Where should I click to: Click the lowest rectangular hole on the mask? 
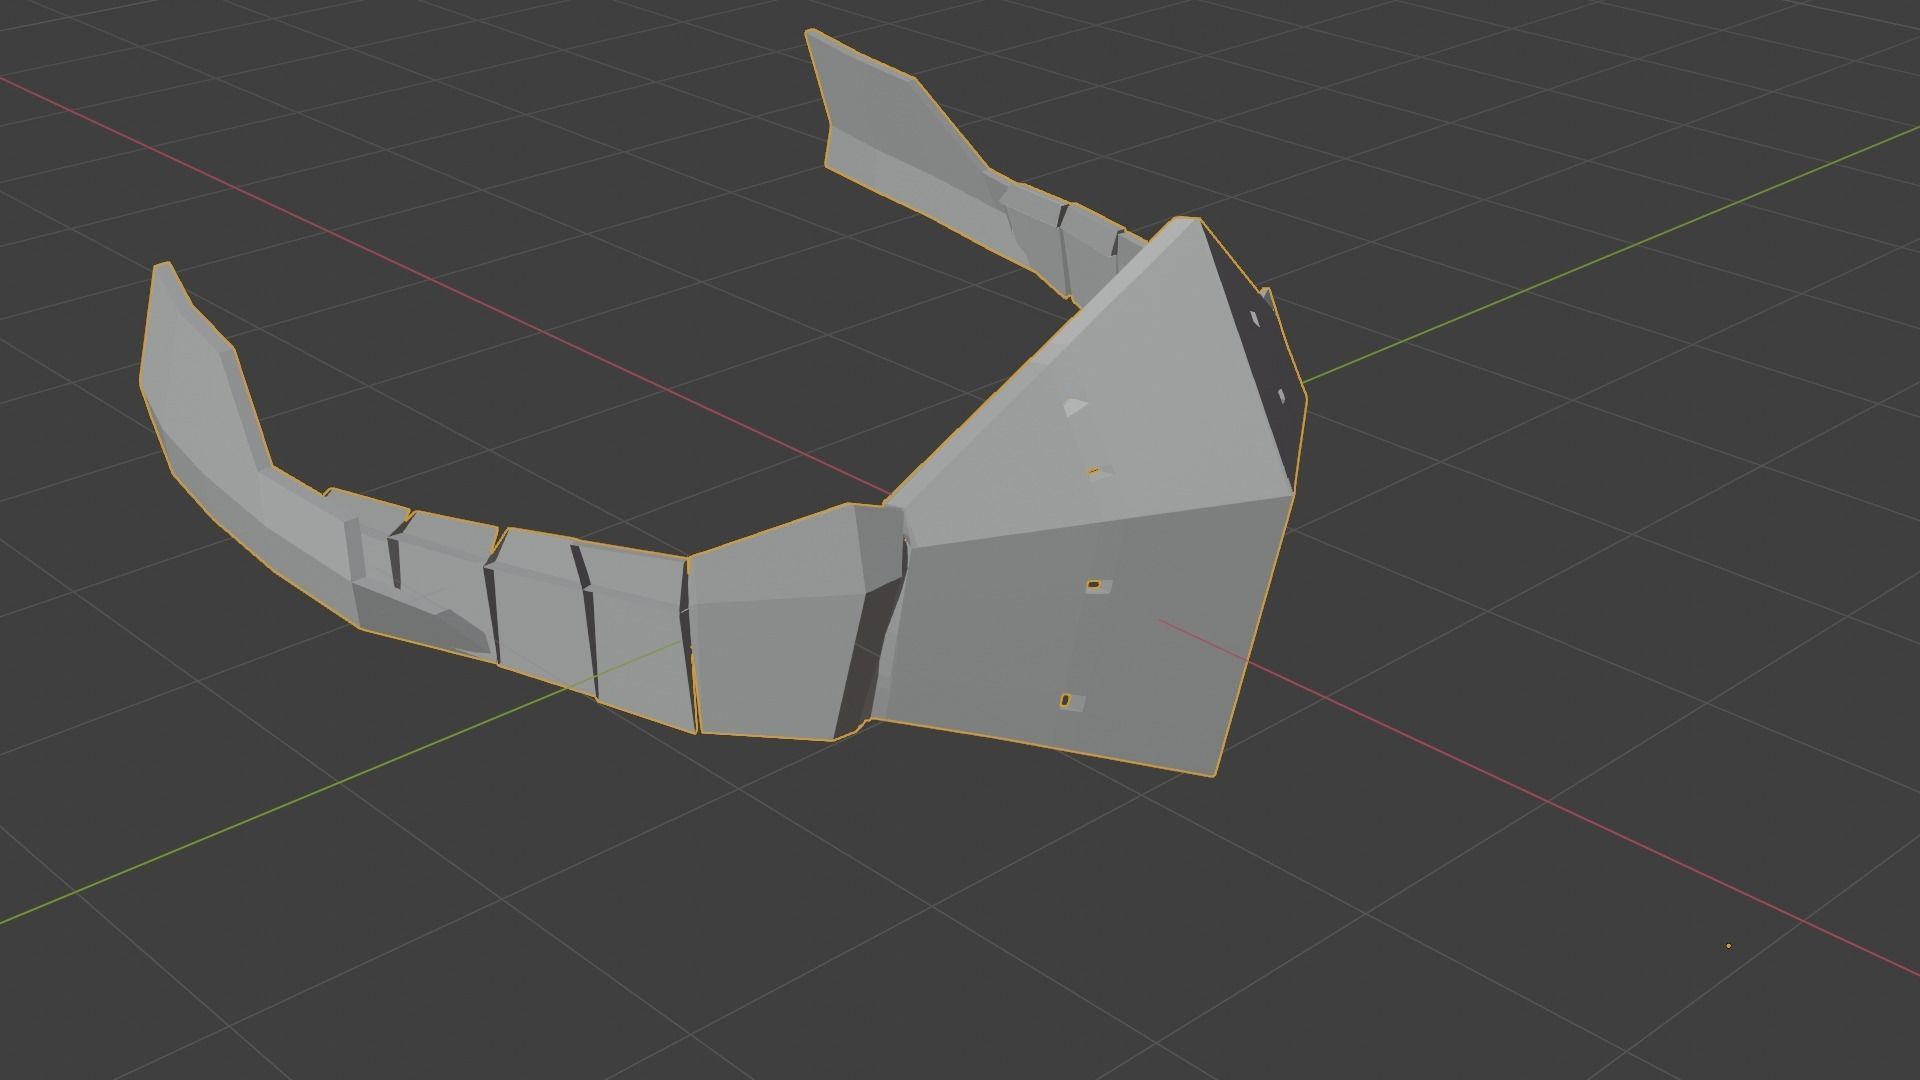pyautogui.click(x=1066, y=701)
